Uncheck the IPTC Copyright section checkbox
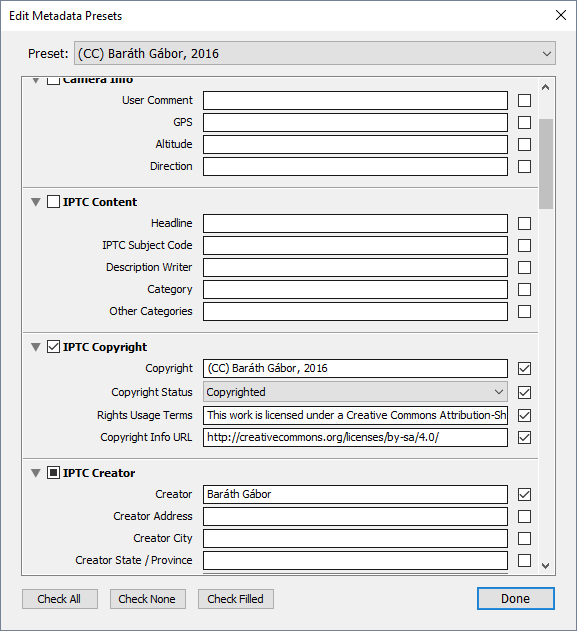Image resolution: width=577 pixels, height=631 pixels. click(x=53, y=346)
